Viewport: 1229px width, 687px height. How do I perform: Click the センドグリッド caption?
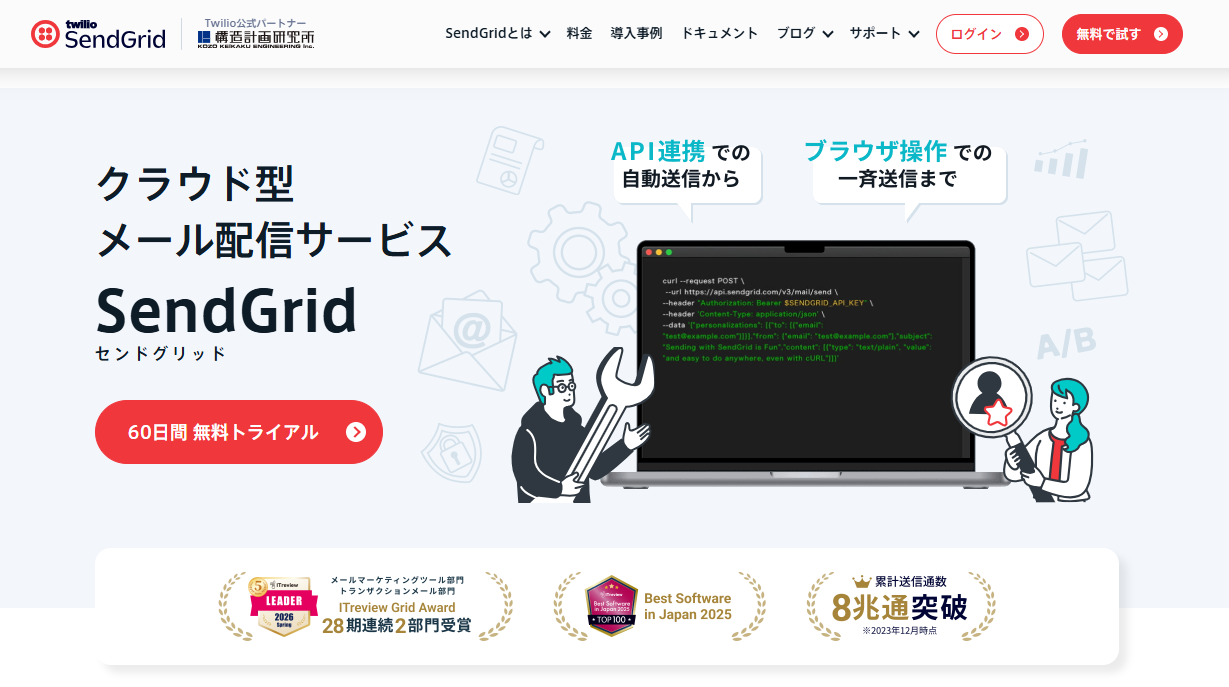click(x=161, y=354)
